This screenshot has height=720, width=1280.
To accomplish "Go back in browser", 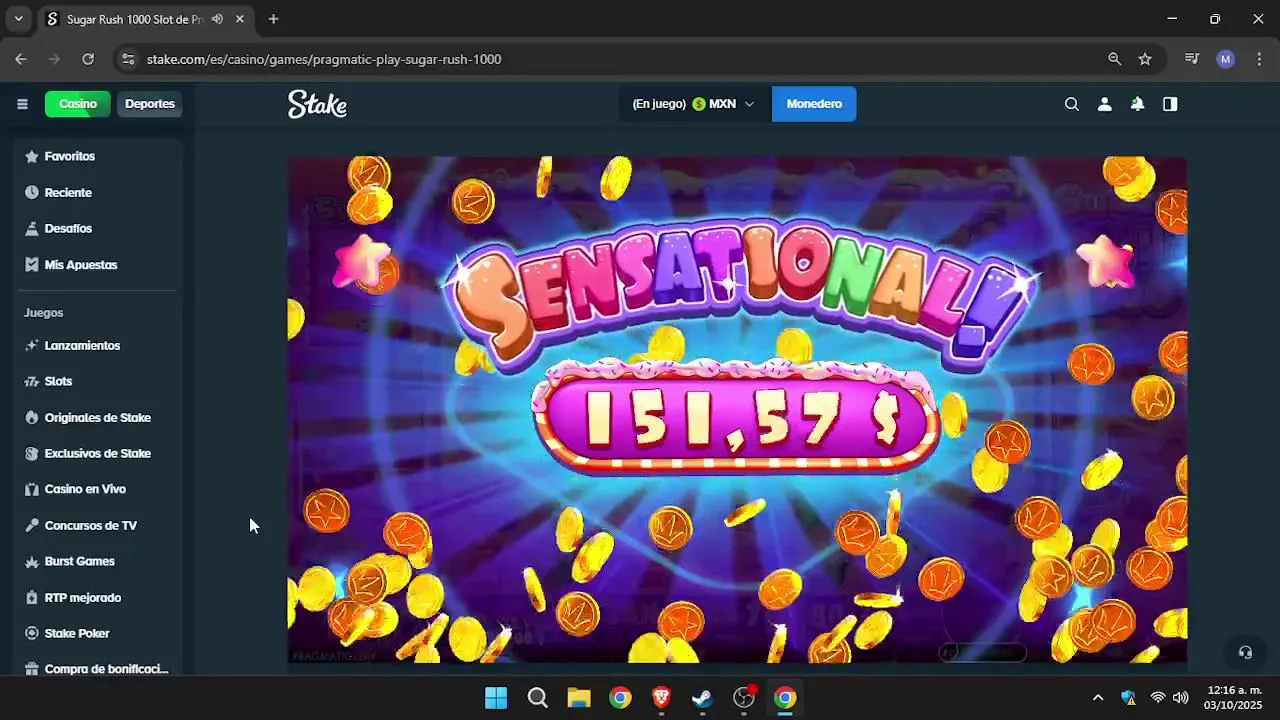I will [21, 59].
